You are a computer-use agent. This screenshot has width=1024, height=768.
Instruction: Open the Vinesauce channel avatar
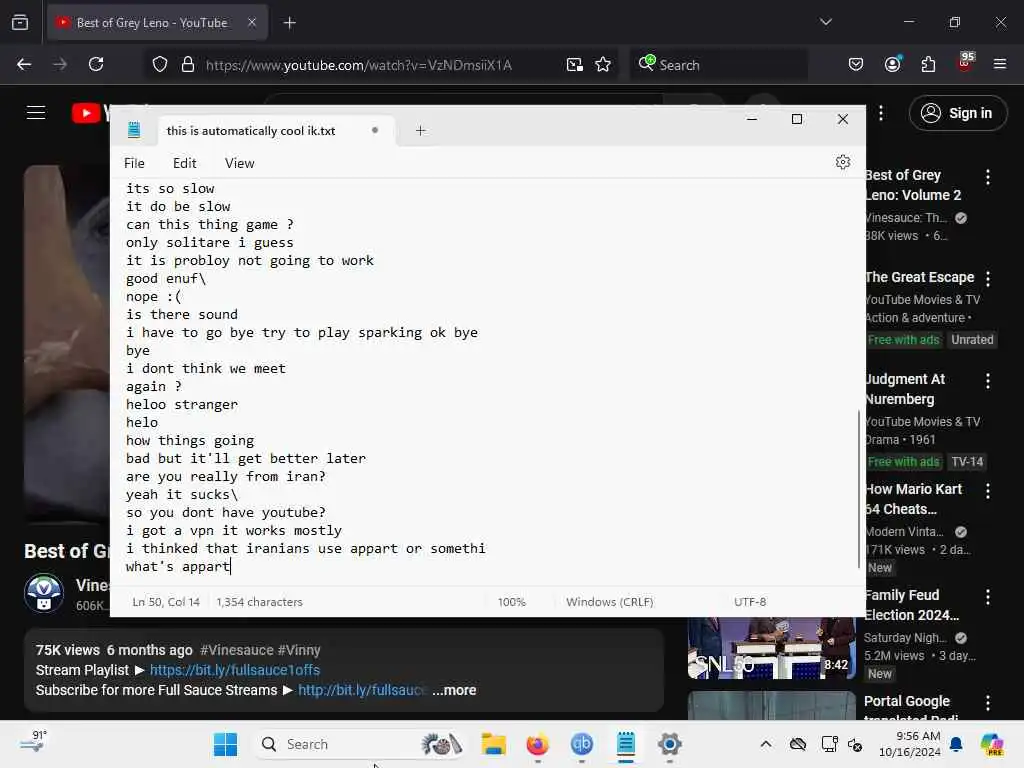[44, 593]
